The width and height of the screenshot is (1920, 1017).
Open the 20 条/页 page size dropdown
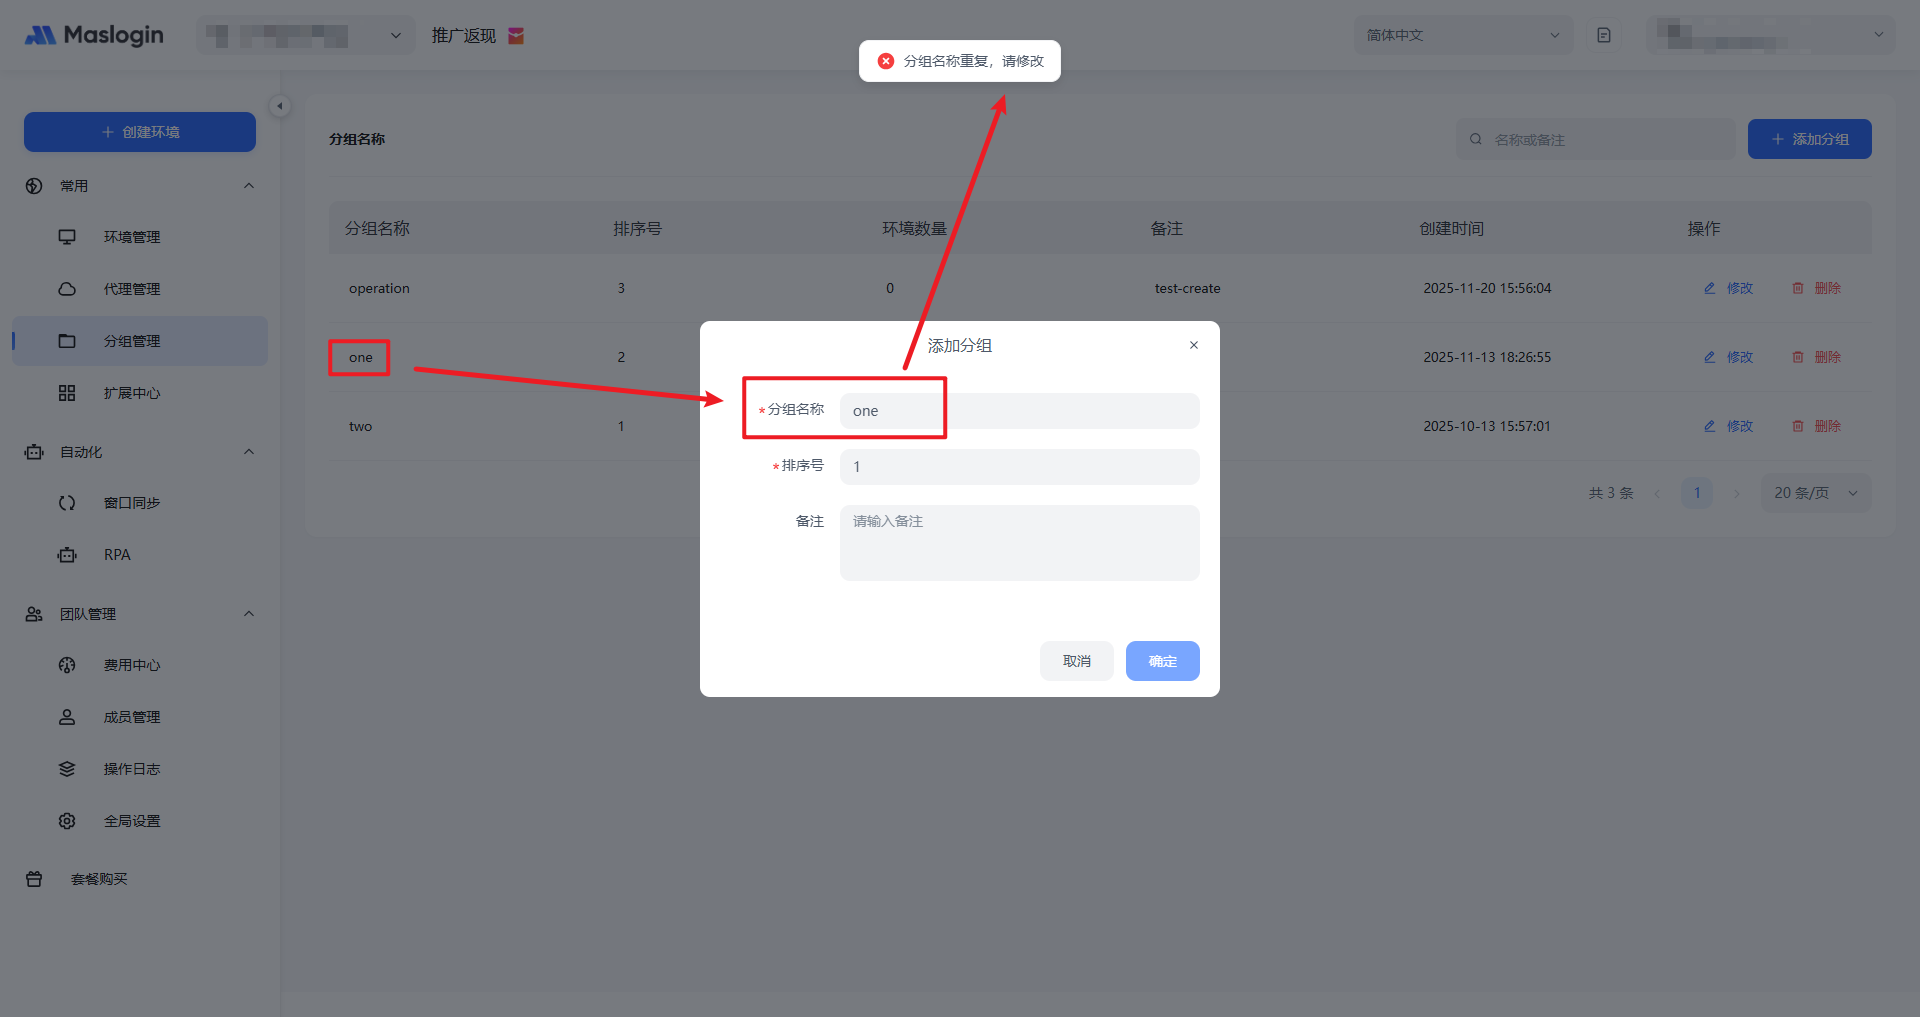(x=1815, y=493)
